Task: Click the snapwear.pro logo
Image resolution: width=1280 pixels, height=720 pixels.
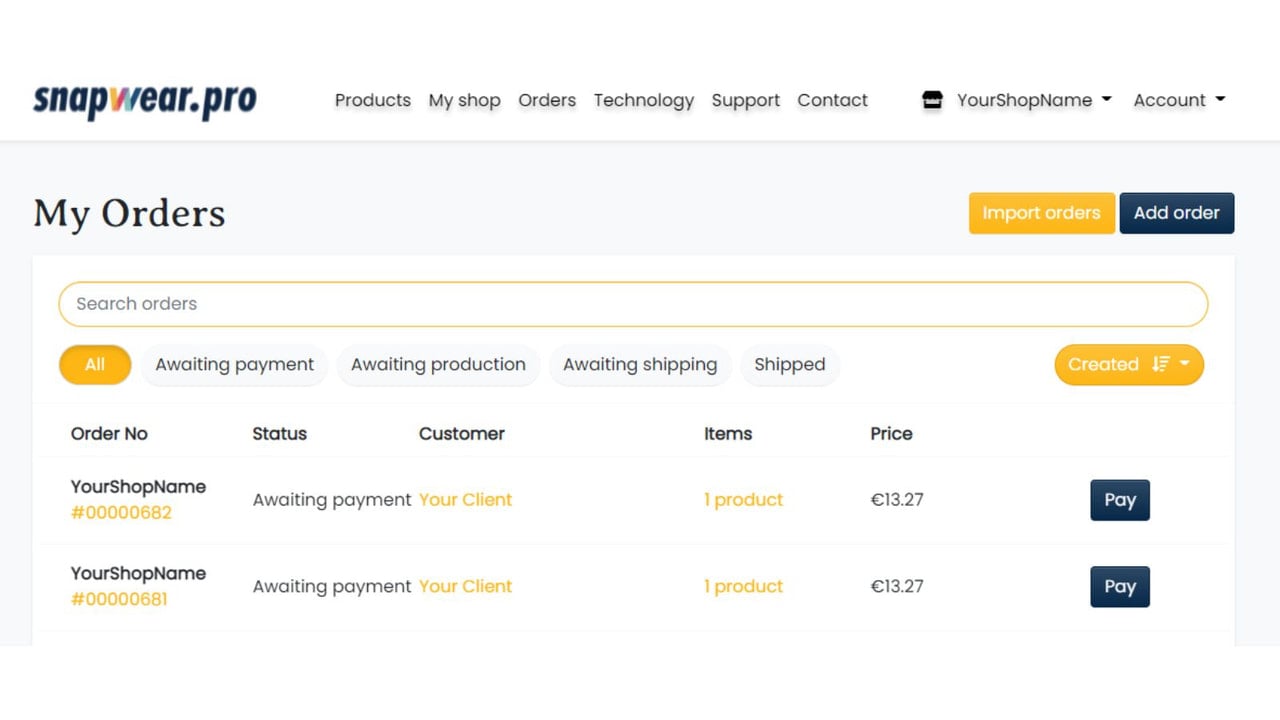Action: click(x=145, y=100)
